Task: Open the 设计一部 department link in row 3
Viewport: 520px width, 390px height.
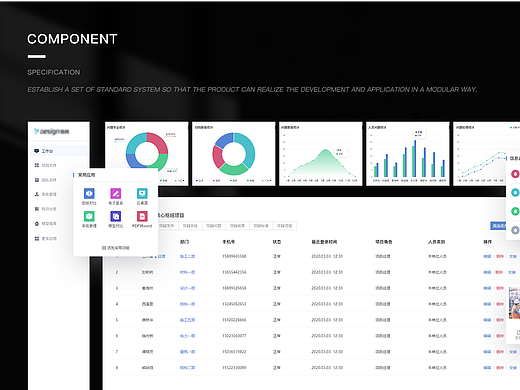Action: (x=187, y=288)
